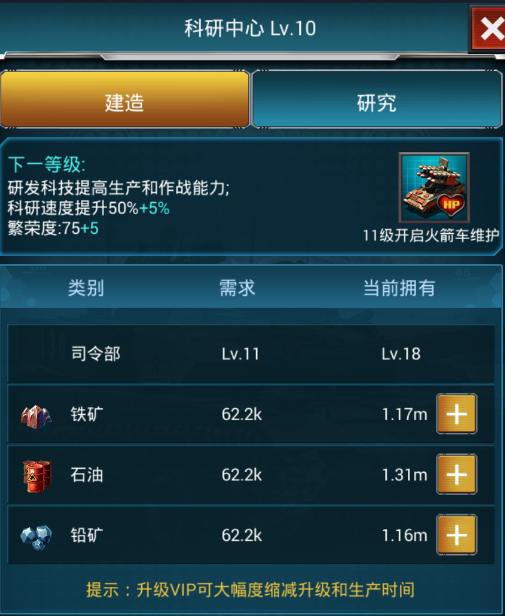The width and height of the screenshot is (505, 616).
Task: Tap the 类别 column header
Action: 86,288
